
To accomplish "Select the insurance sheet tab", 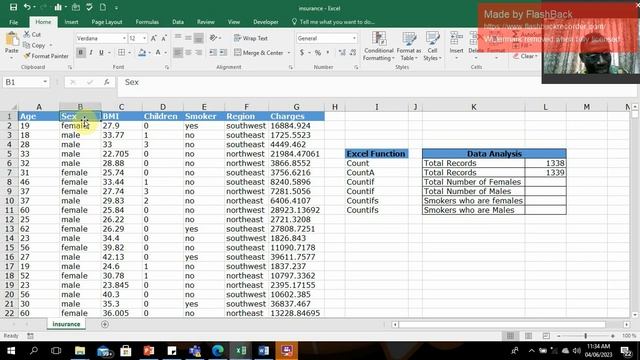I will 66,324.
